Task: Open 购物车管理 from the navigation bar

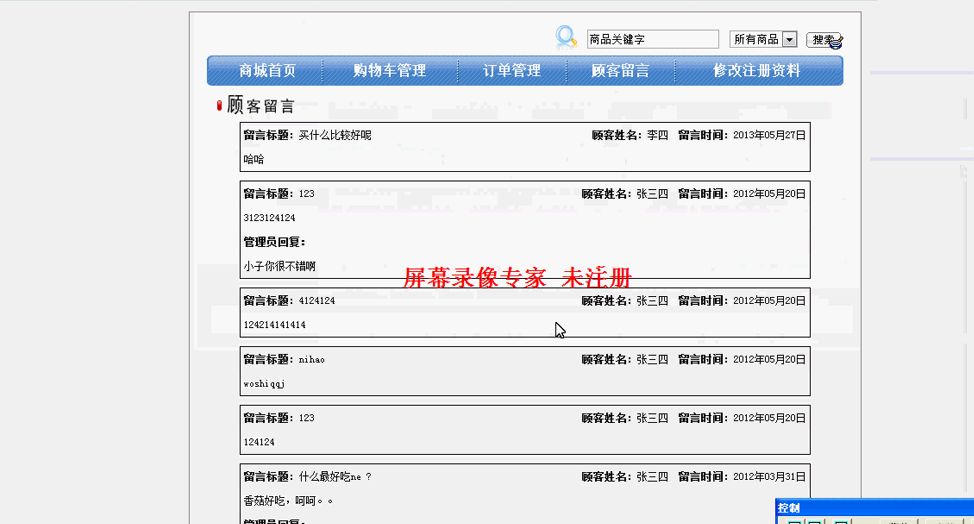Action: (389, 71)
